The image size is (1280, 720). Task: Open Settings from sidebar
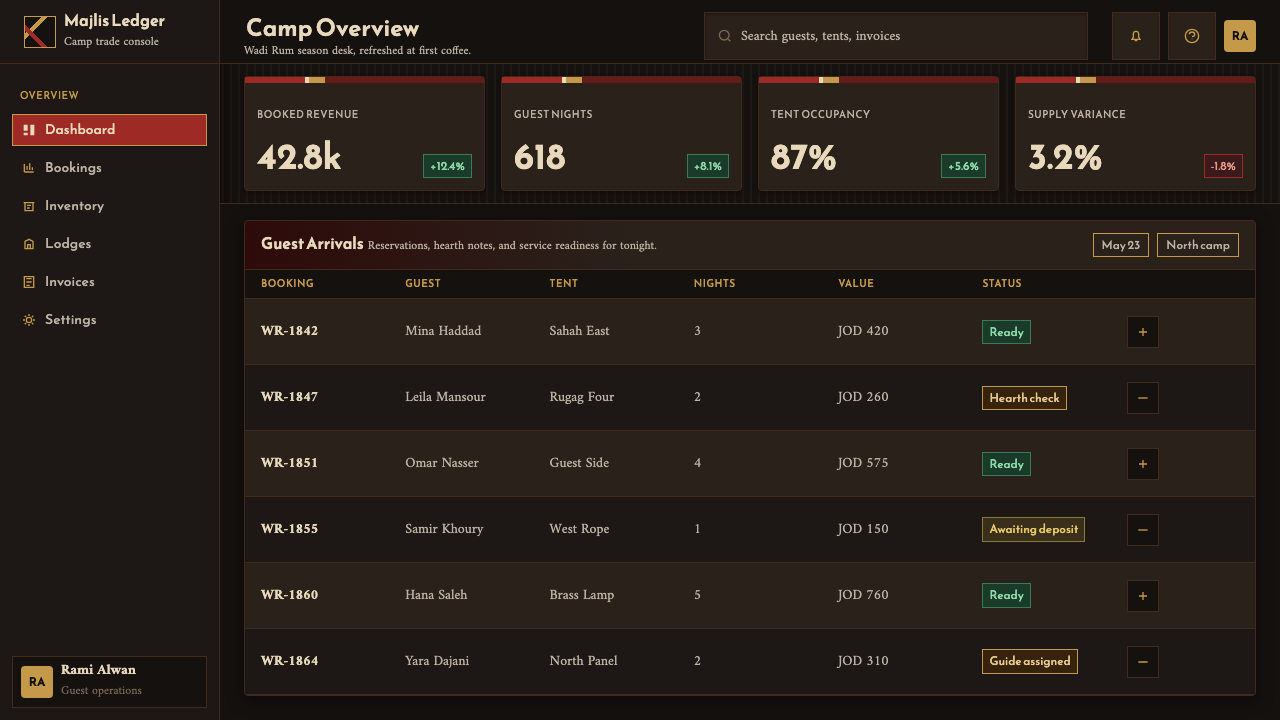tap(109, 320)
